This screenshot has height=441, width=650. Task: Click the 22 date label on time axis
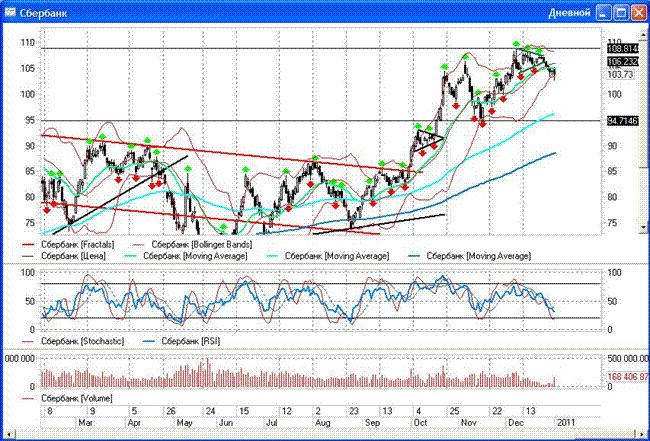pos(497,411)
